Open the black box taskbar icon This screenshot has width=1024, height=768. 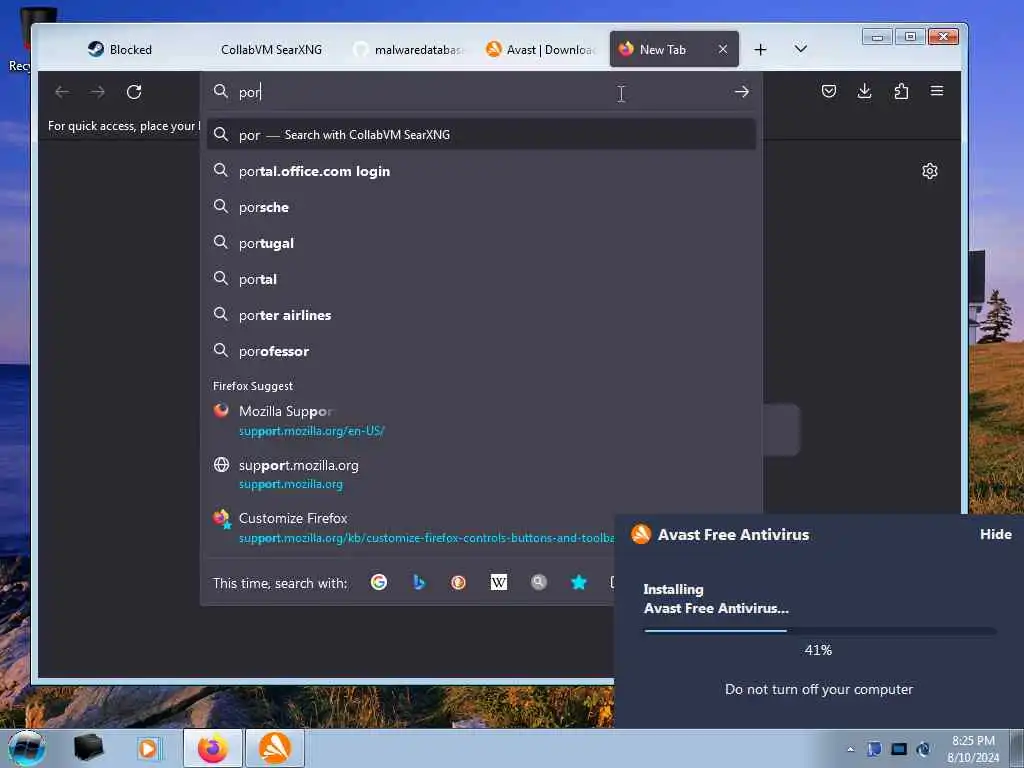[88, 748]
